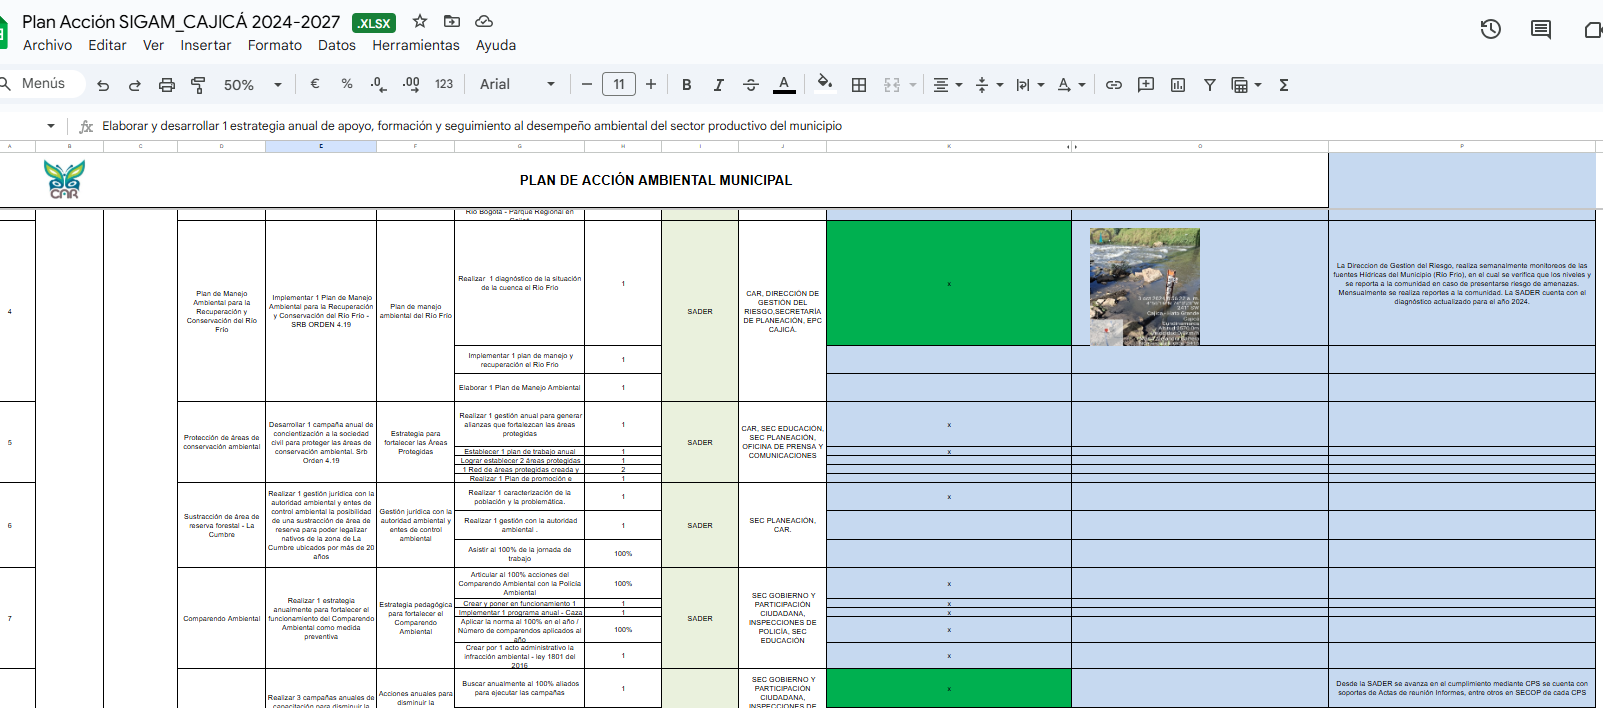Open the comments panel icon
Image resolution: width=1603 pixels, height=708 pixels.
[x=1540, y=29]
